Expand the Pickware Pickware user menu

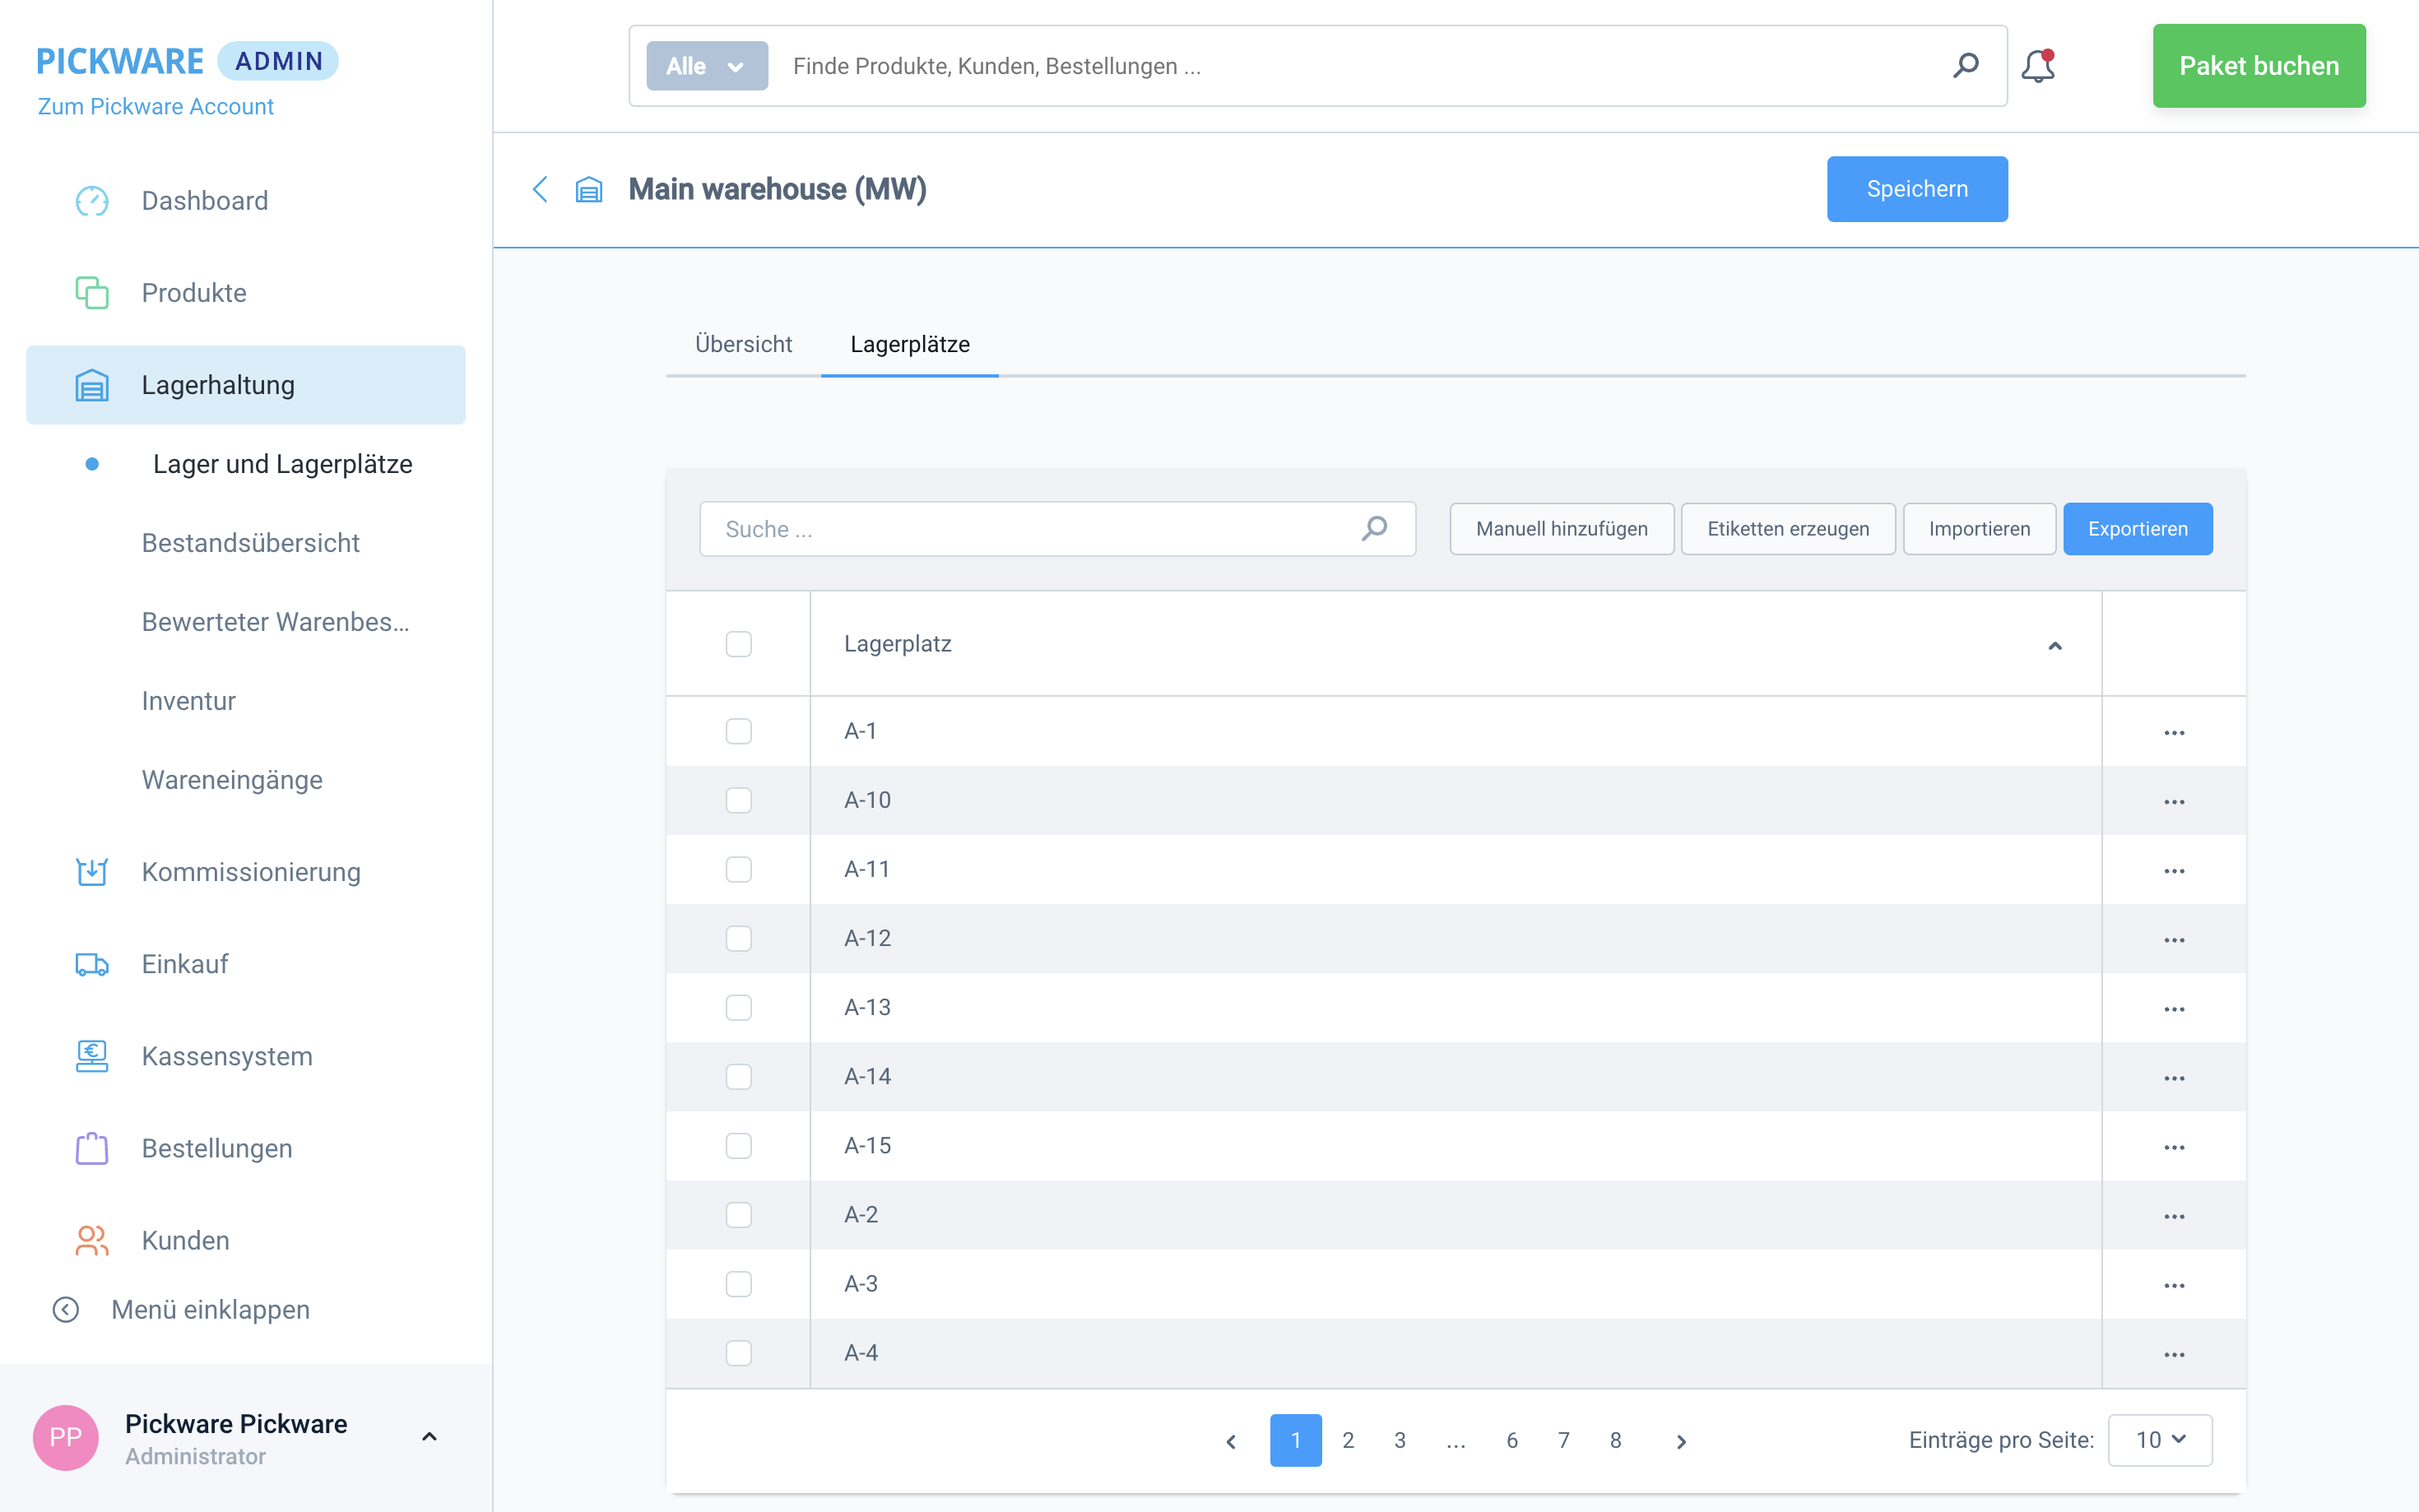click(429, 1437)
